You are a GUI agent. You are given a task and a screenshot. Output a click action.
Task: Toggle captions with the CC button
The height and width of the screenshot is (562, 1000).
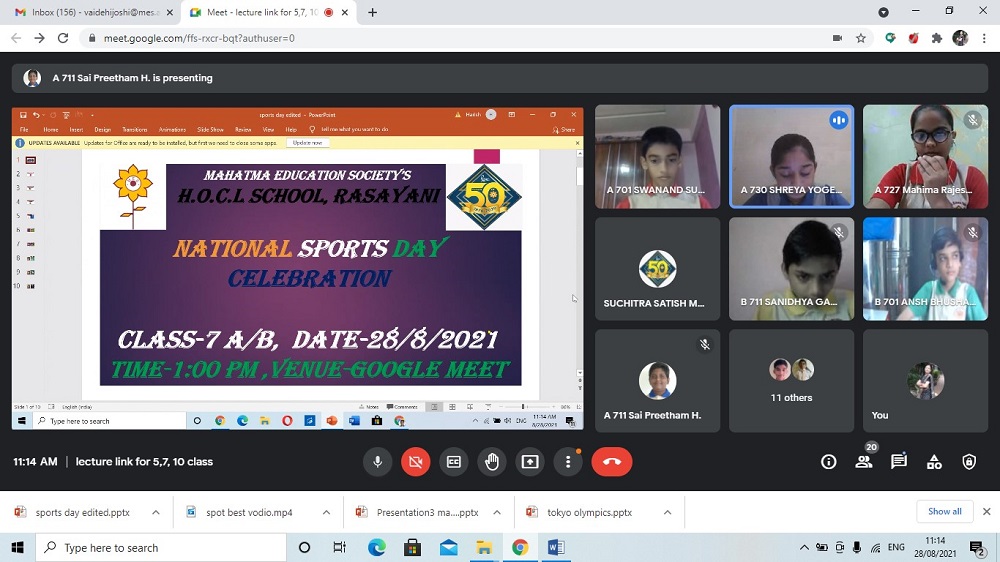point(454,462)
